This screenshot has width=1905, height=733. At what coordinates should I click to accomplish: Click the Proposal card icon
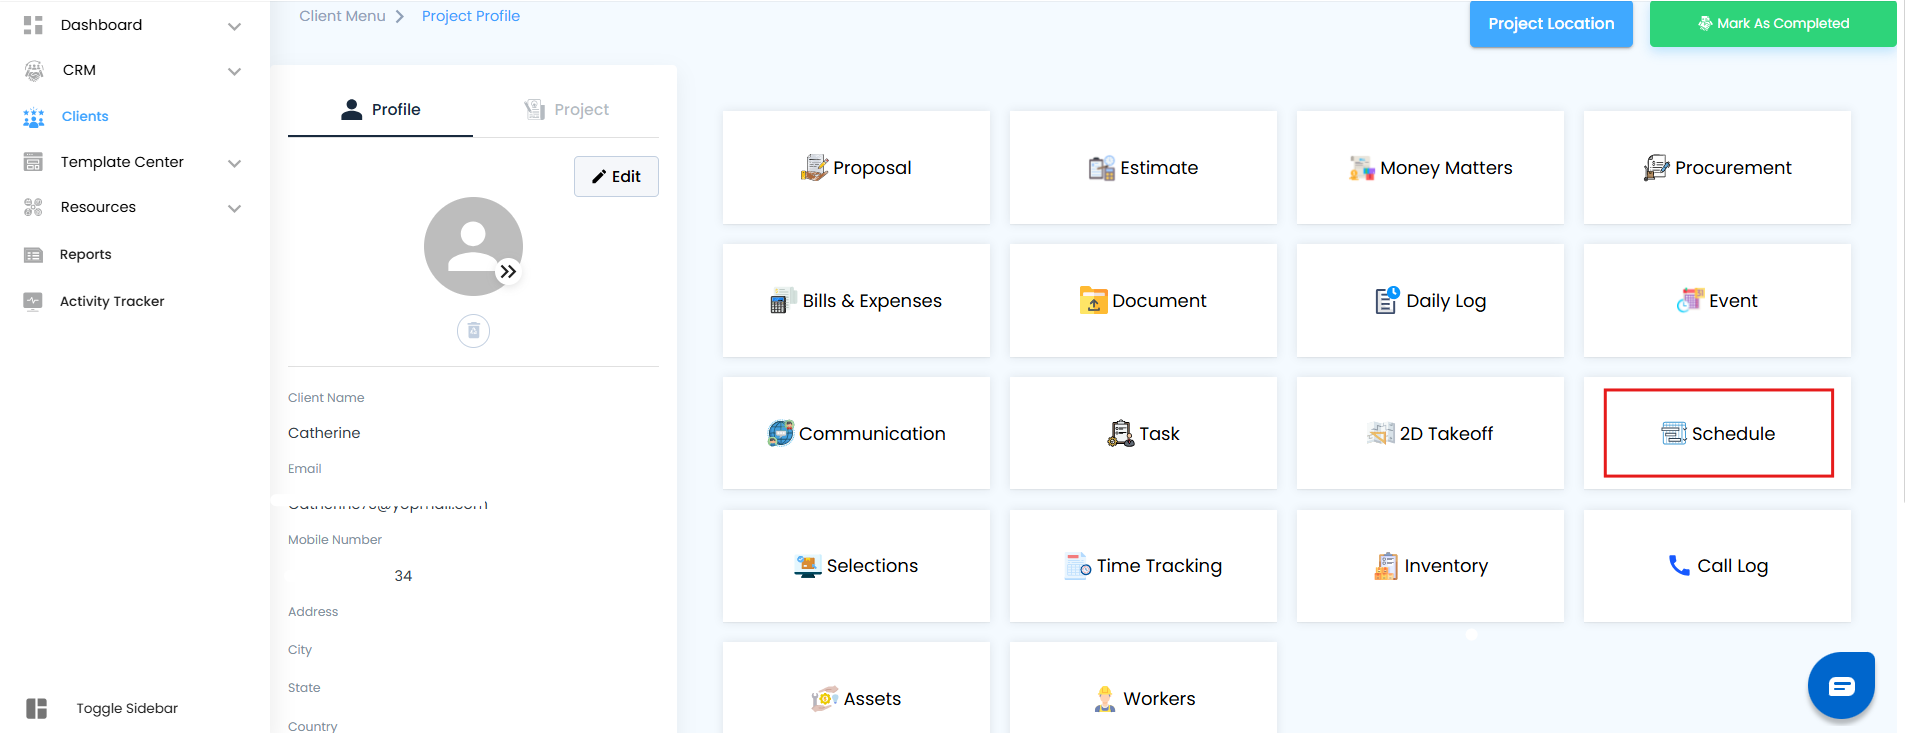(x=815, y=167)
